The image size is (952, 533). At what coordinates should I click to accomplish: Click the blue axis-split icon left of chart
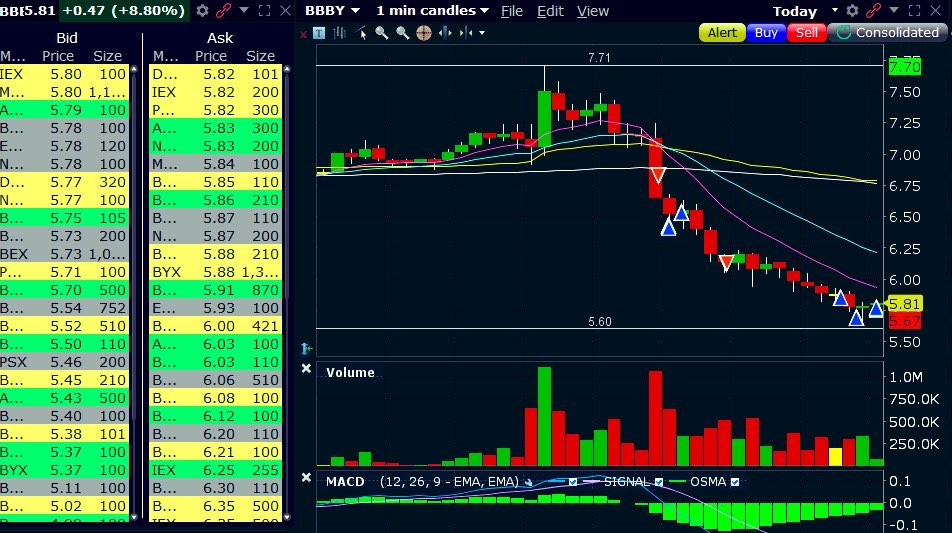coord(306,348)
